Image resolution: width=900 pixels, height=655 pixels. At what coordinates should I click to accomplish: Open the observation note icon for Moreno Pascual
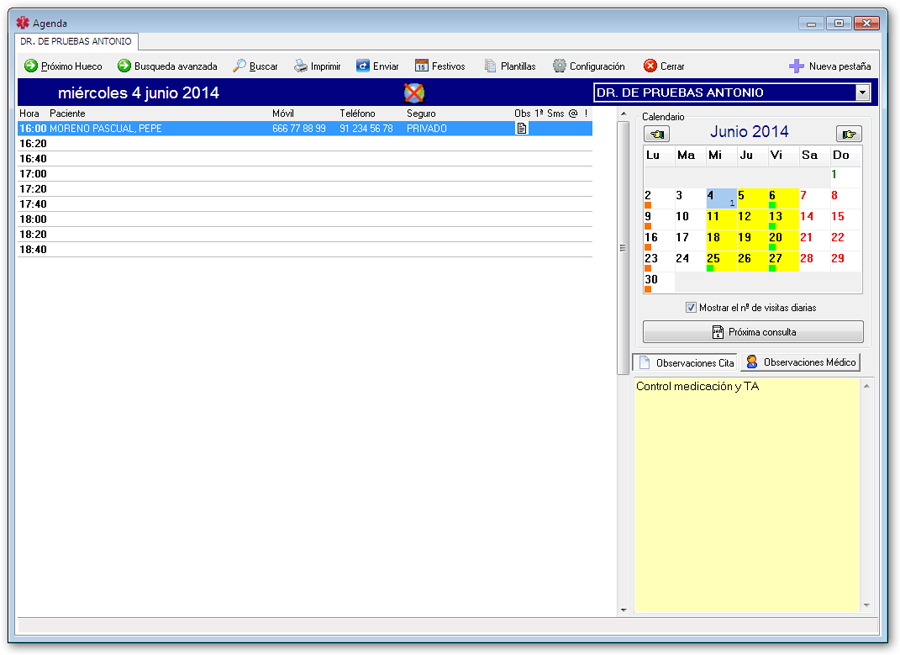click(x=521, y=129)
